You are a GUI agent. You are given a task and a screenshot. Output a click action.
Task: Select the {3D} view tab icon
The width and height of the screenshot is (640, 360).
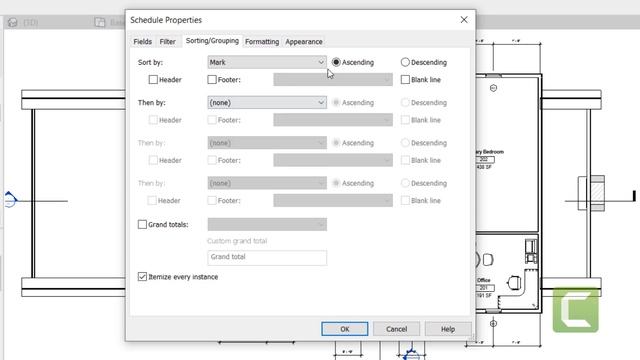(x=13, y=22)
